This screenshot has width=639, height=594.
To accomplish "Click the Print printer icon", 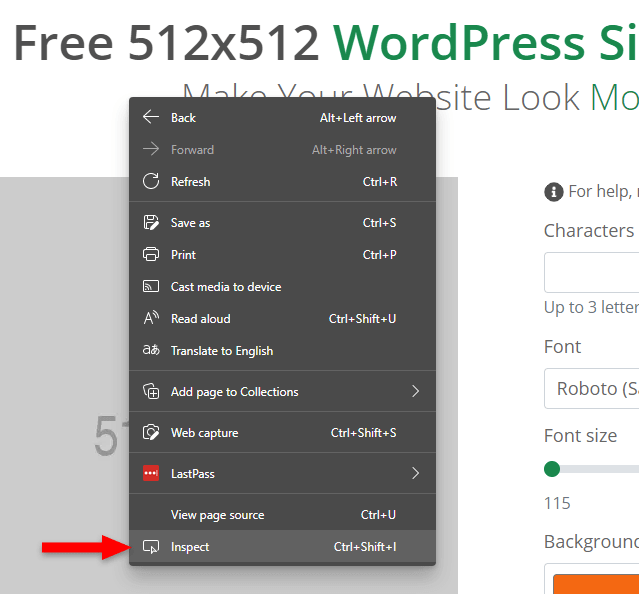I will [x=151, y=254].
